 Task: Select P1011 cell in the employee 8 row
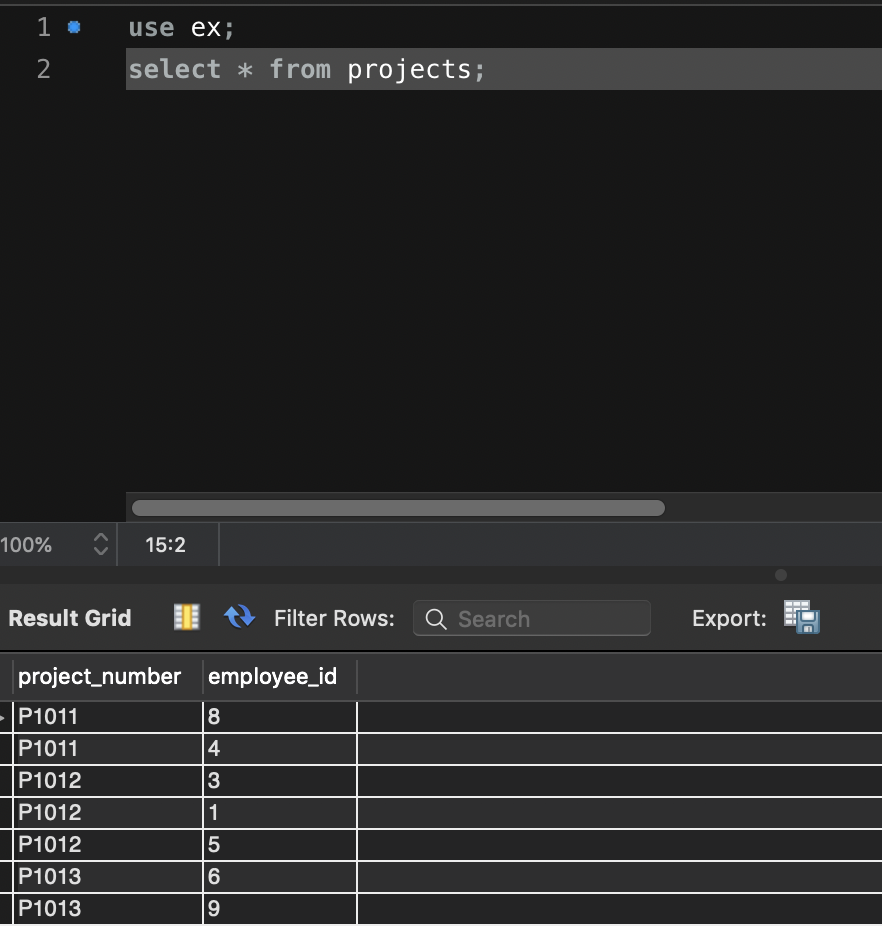[x=108, y=717]
